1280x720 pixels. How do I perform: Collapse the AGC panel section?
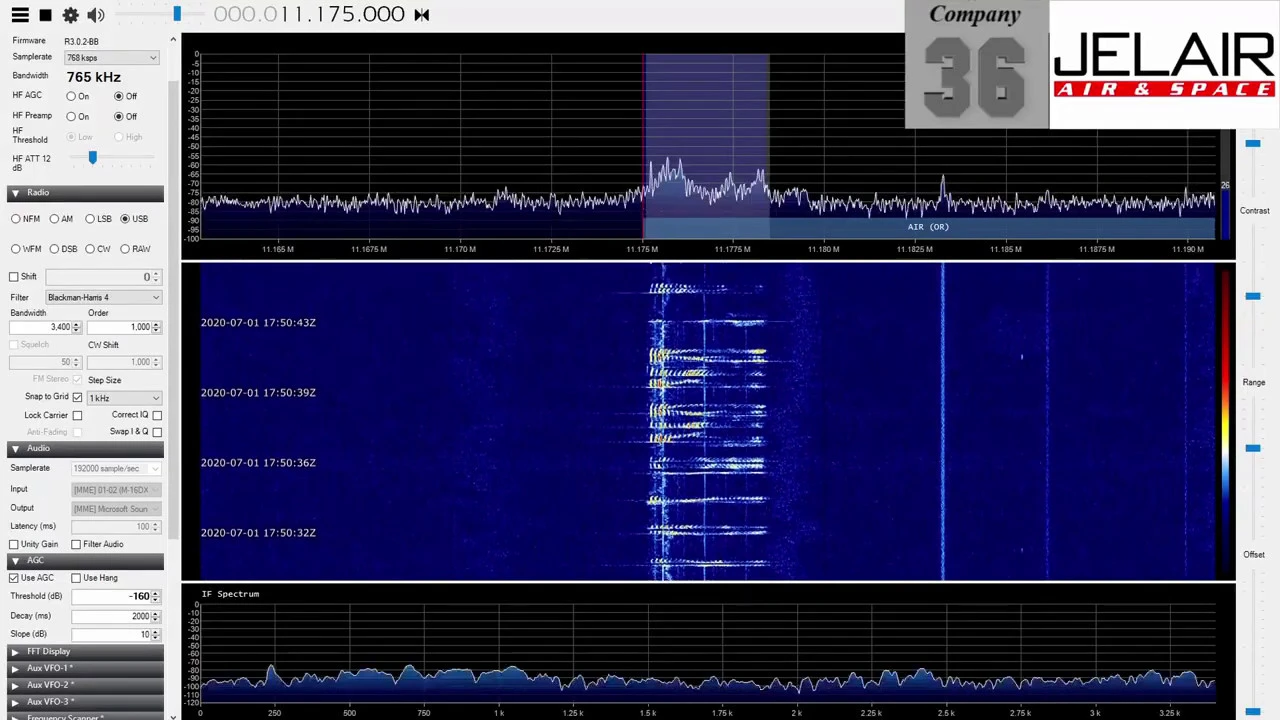[85, 560]
